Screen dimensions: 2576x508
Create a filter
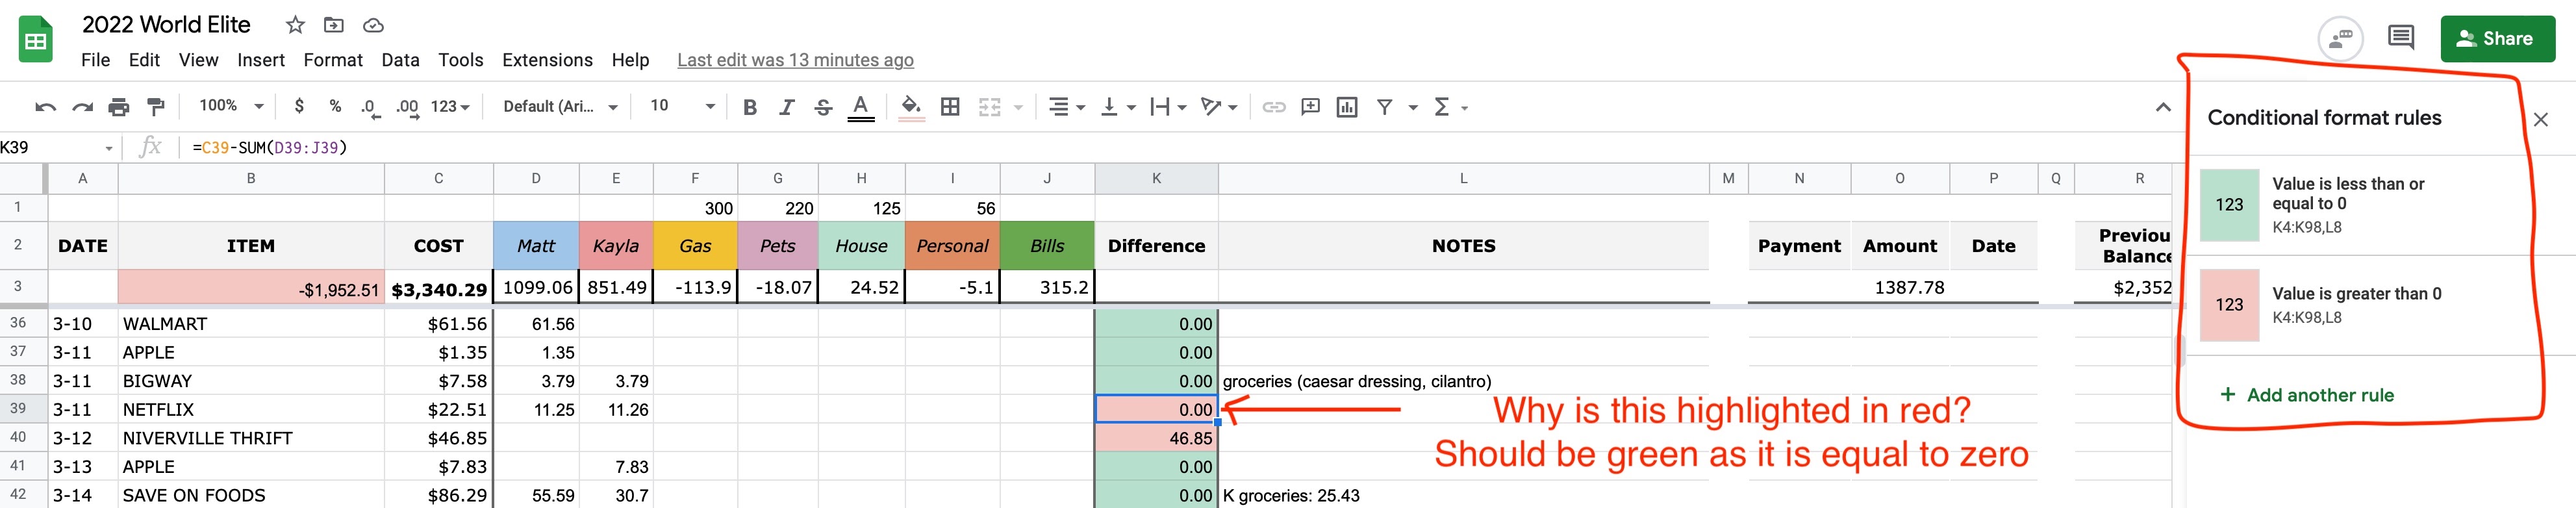click(x=1384, y=107)
